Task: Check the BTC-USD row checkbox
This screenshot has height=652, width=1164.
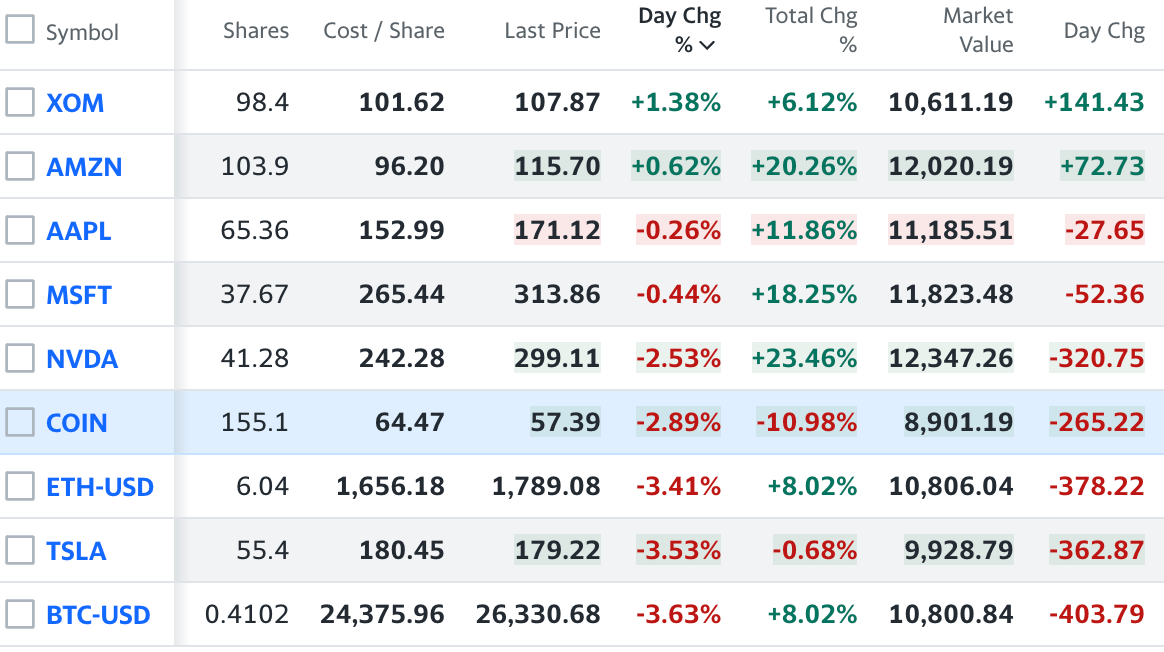Action: point(20,614)
